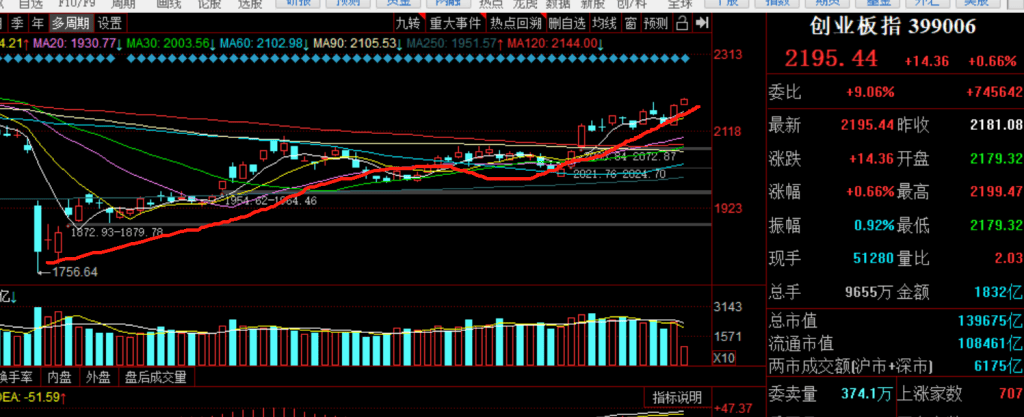
Task: Click the DEA: -51.59 indicator label
Action: [x=33, y=397]
